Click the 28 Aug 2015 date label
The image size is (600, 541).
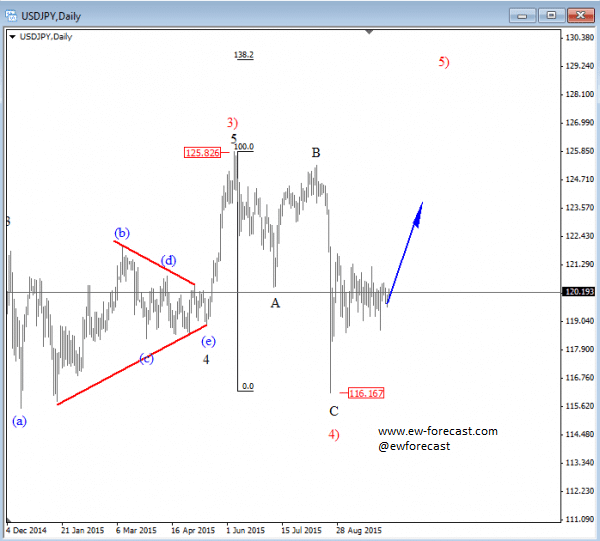(359, 531)
